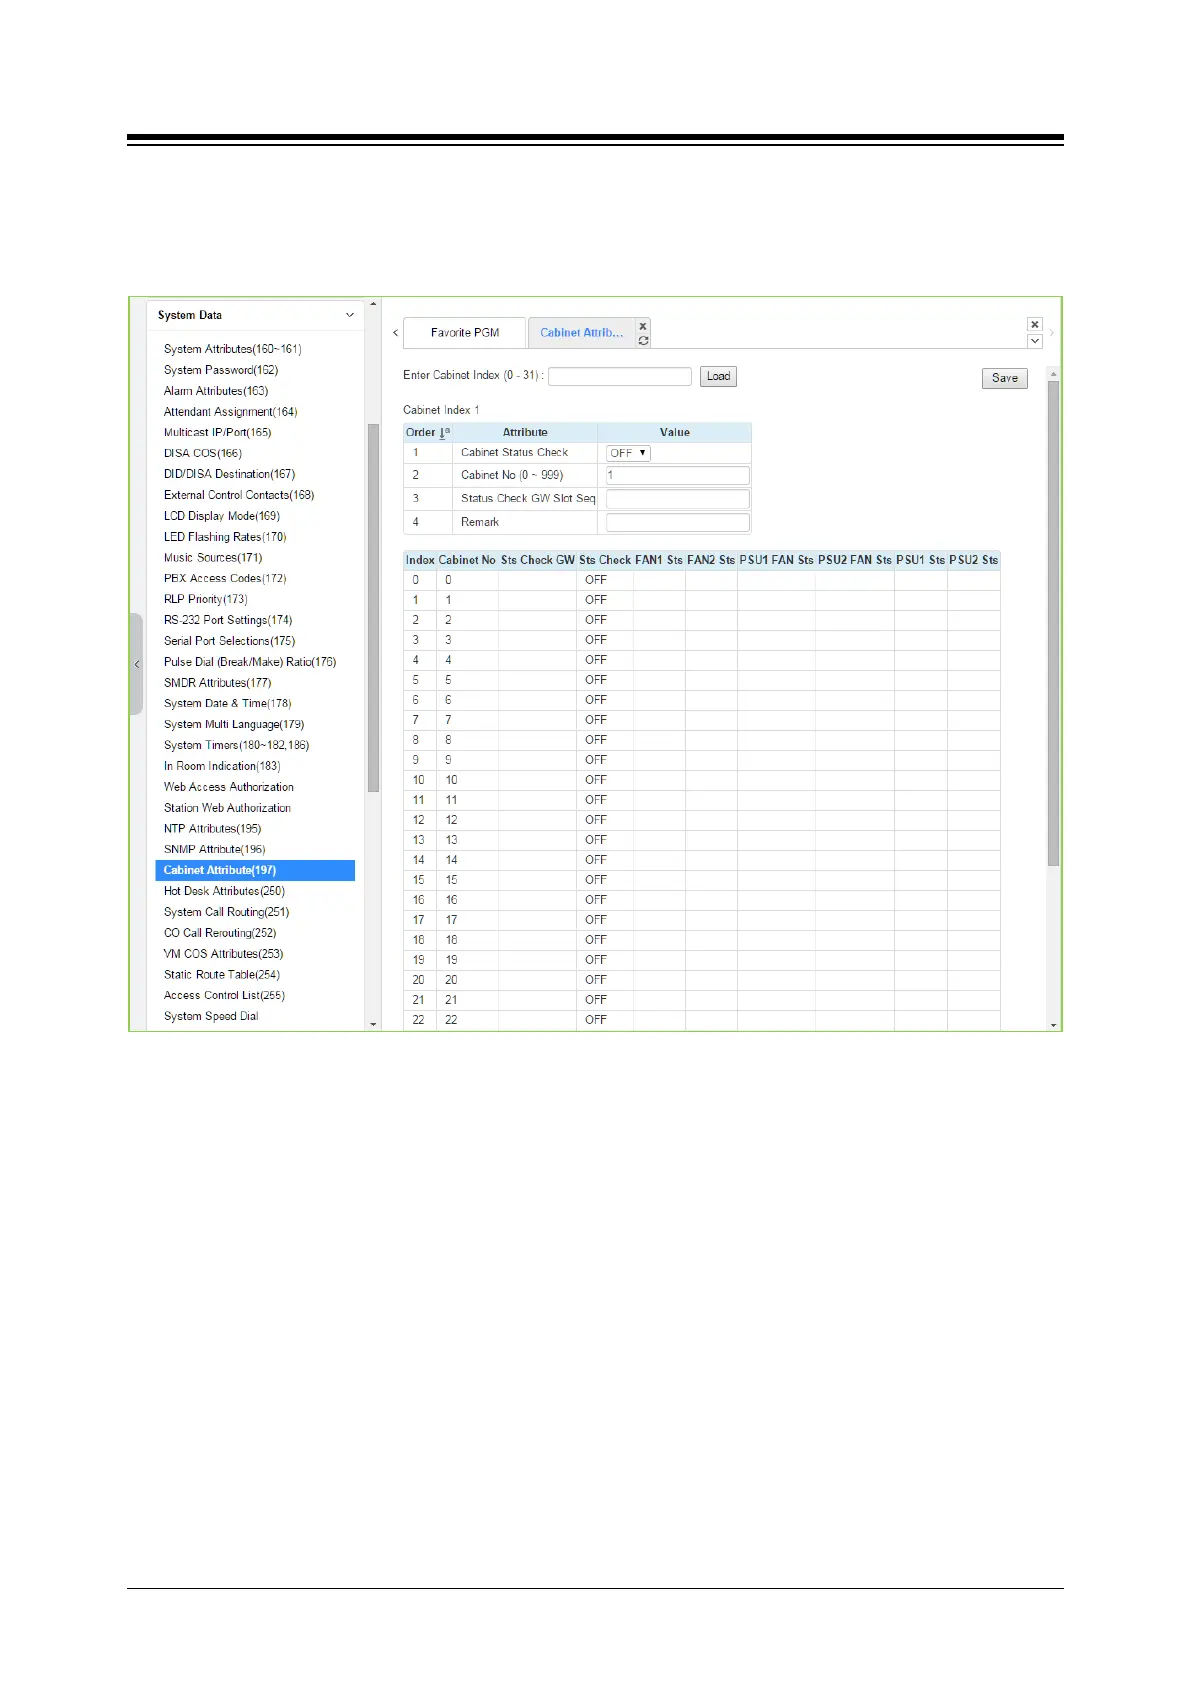The image size is (1191, 1684).
Task: Switch to the Favorite PGM tab
Action: click(464, 333)
